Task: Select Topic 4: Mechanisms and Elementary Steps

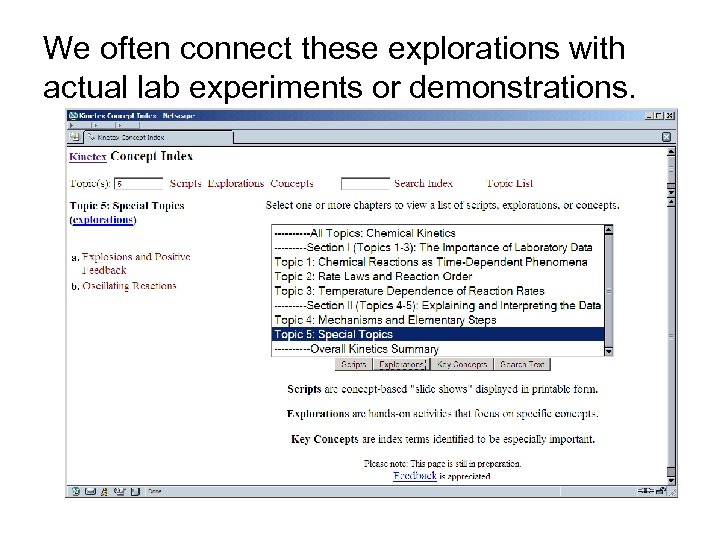Action: click(x=438, y=320)
